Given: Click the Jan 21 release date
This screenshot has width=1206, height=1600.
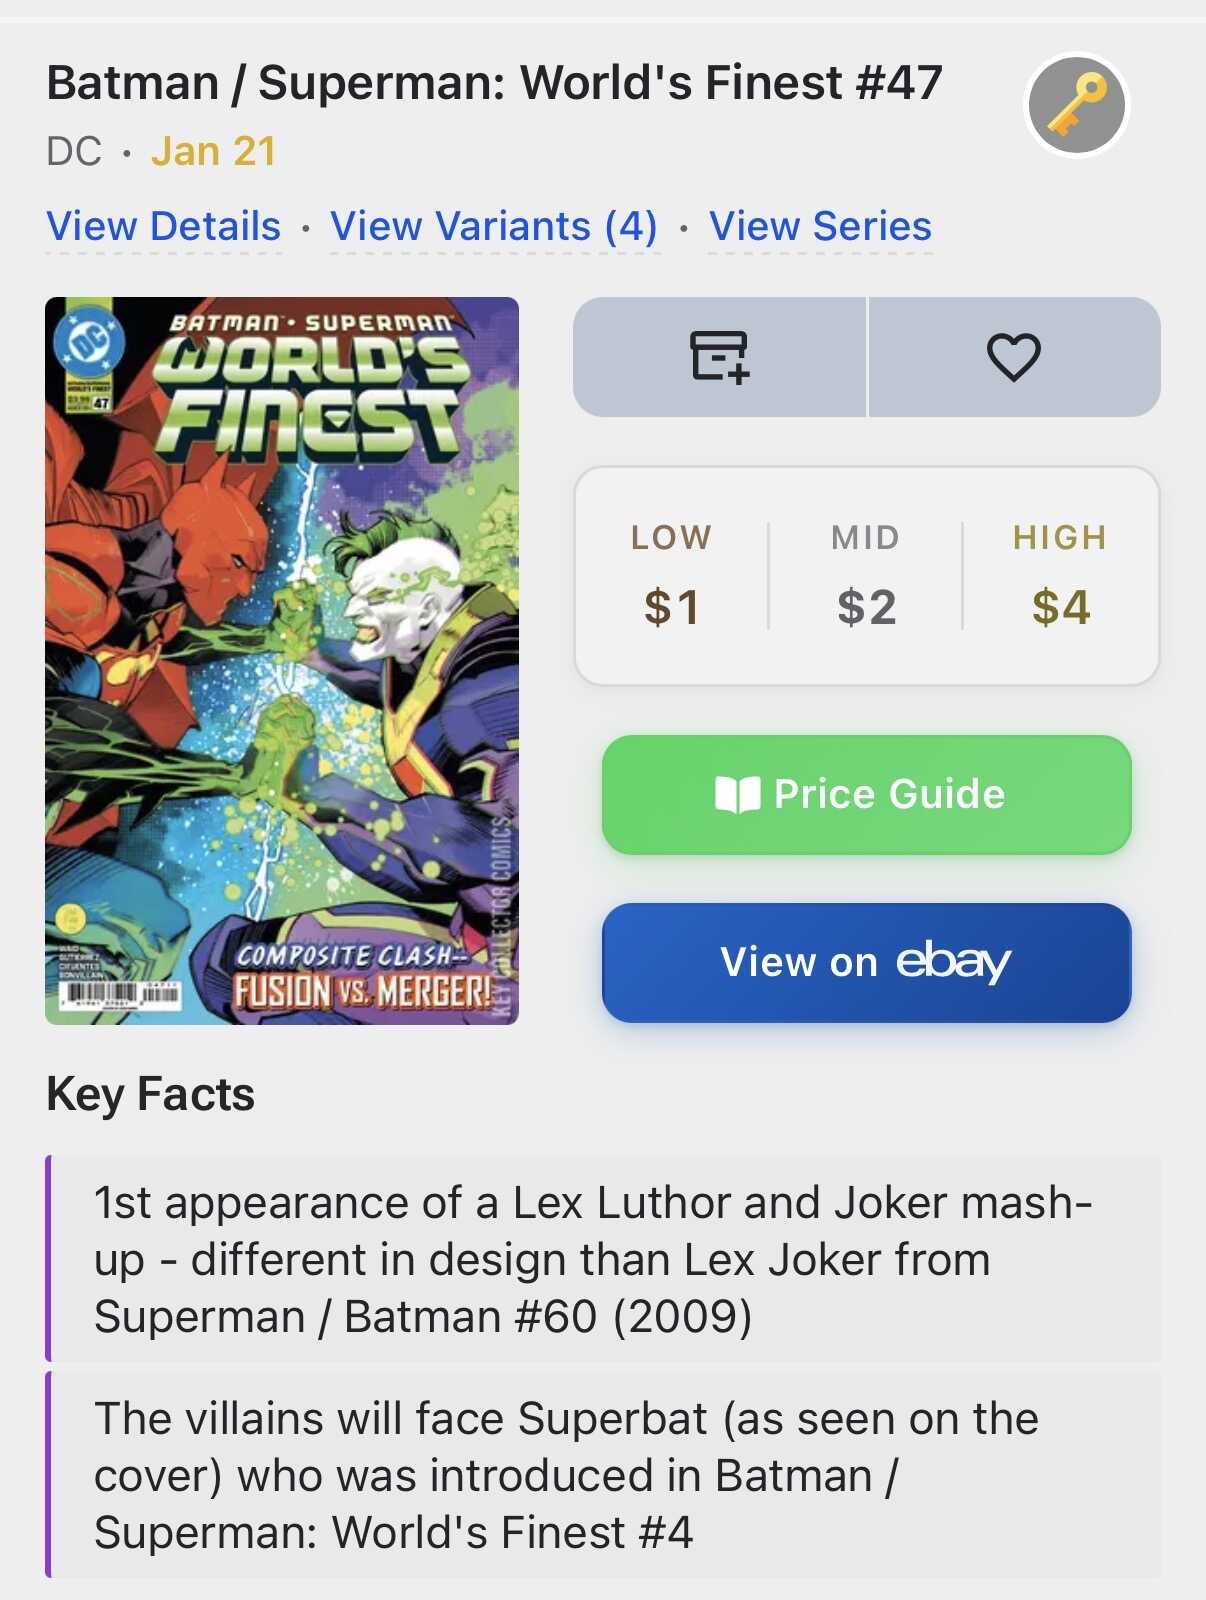Looking at the screenshot, I should 213,152.
